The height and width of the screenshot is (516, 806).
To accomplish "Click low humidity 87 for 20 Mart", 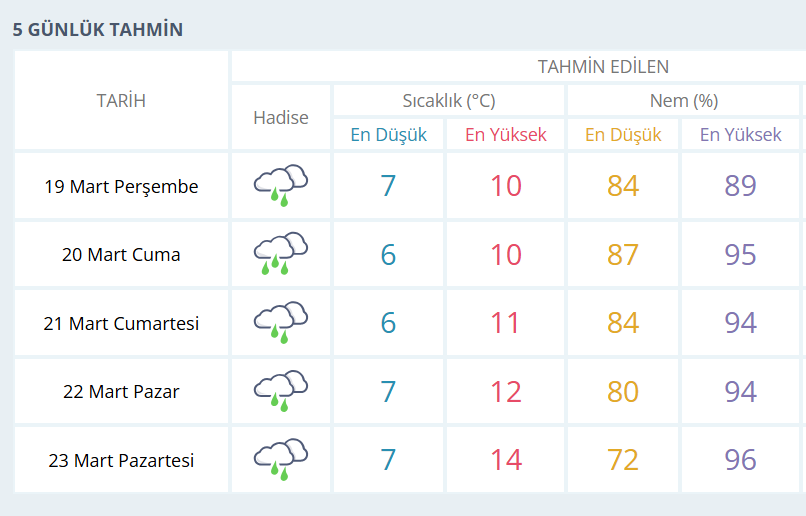I will pyautogui.click(x=623, y=254).
